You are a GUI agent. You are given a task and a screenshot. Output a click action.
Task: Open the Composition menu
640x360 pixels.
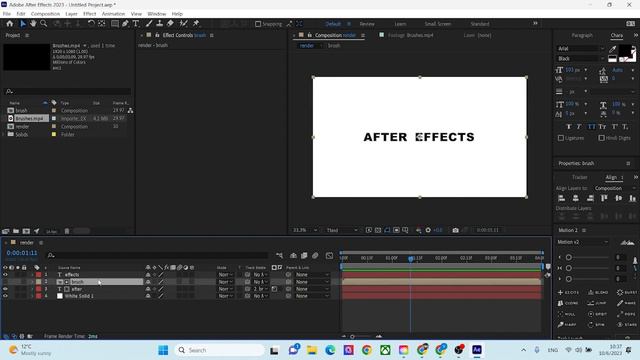[45, 14]
